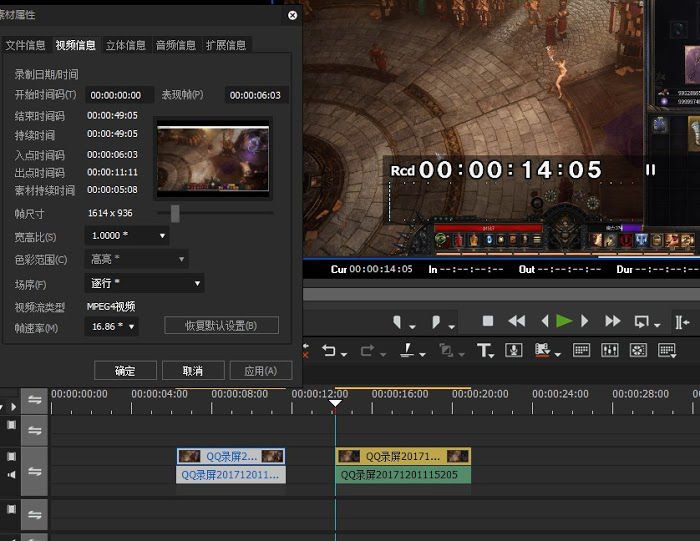This screenshot has height=541, width=700.
Task: Expand track headers with the right-pointing arrow
Action: coord(13,407)
